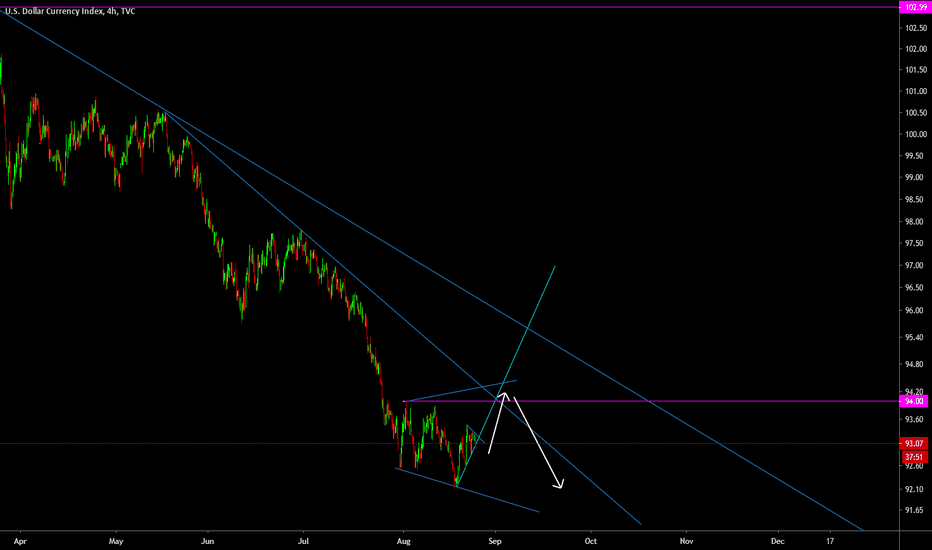This screenshot has height=550, width=932.
Task: Click the 100.50 price axis label
Action: click(x=916, y=112)
